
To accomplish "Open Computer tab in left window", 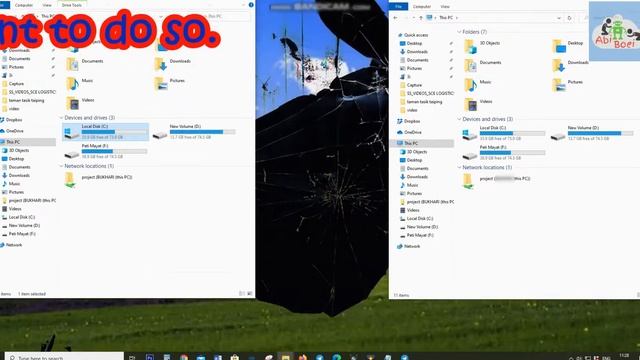I will 24,5.
